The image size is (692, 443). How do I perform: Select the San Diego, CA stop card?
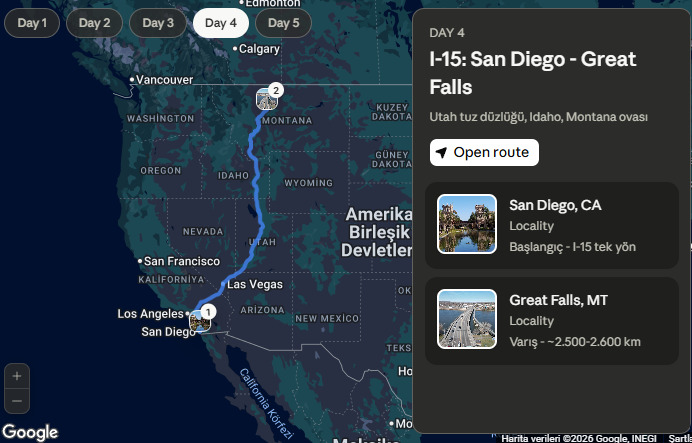pos(552,225)
